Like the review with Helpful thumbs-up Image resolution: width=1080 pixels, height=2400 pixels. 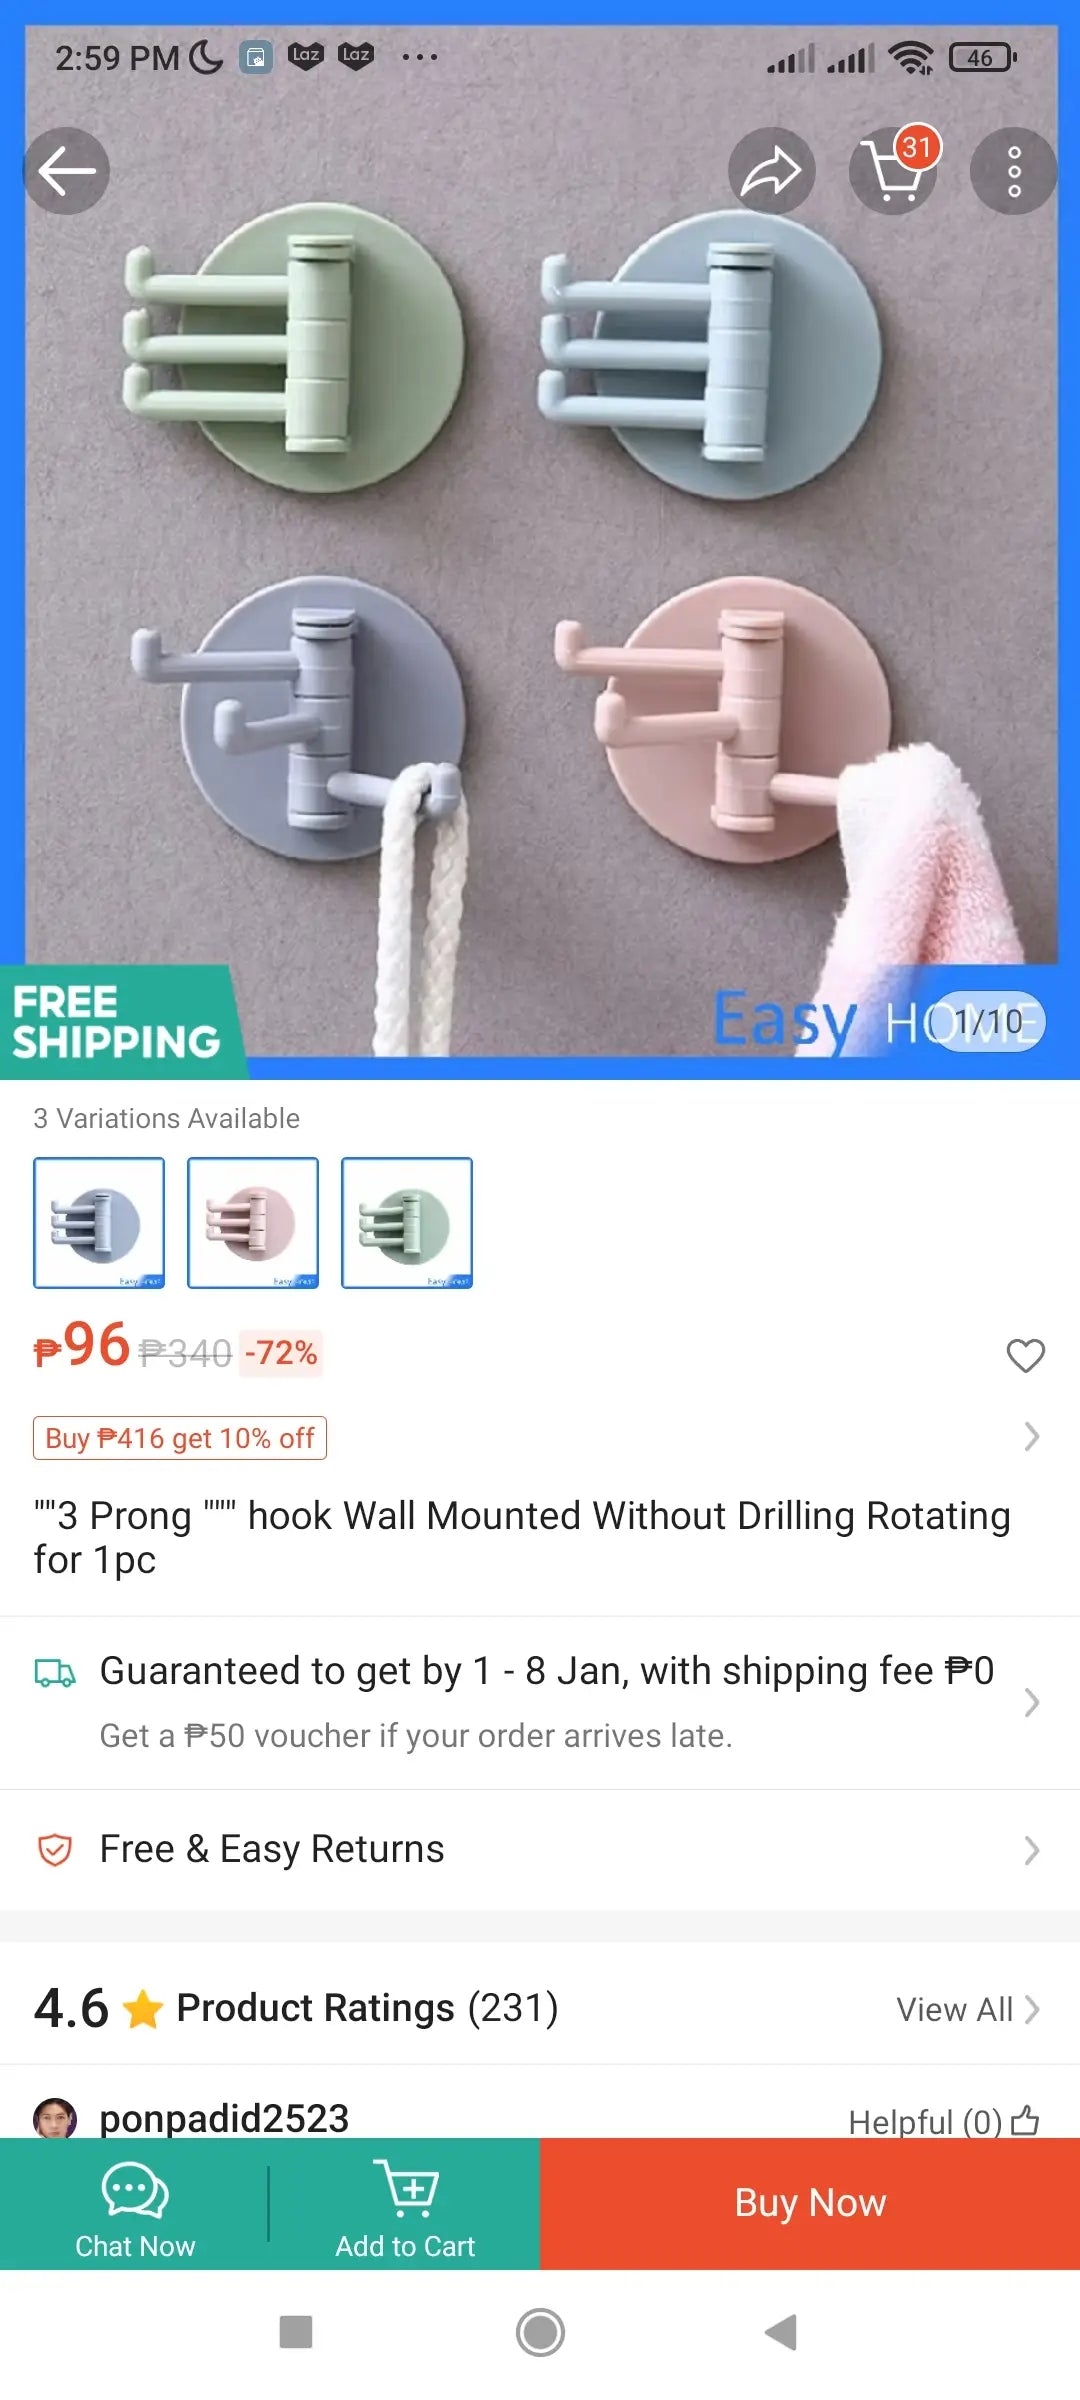click(1025, 2119)
